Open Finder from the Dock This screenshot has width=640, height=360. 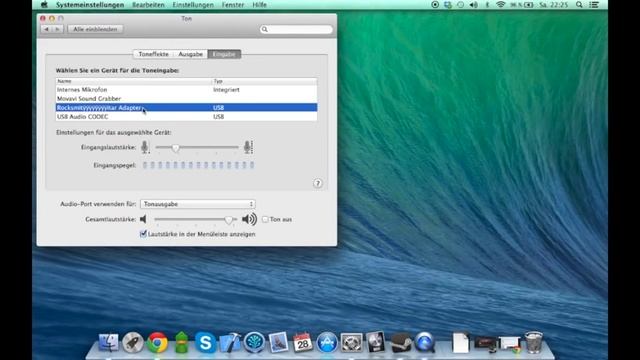tap(109, 342)
